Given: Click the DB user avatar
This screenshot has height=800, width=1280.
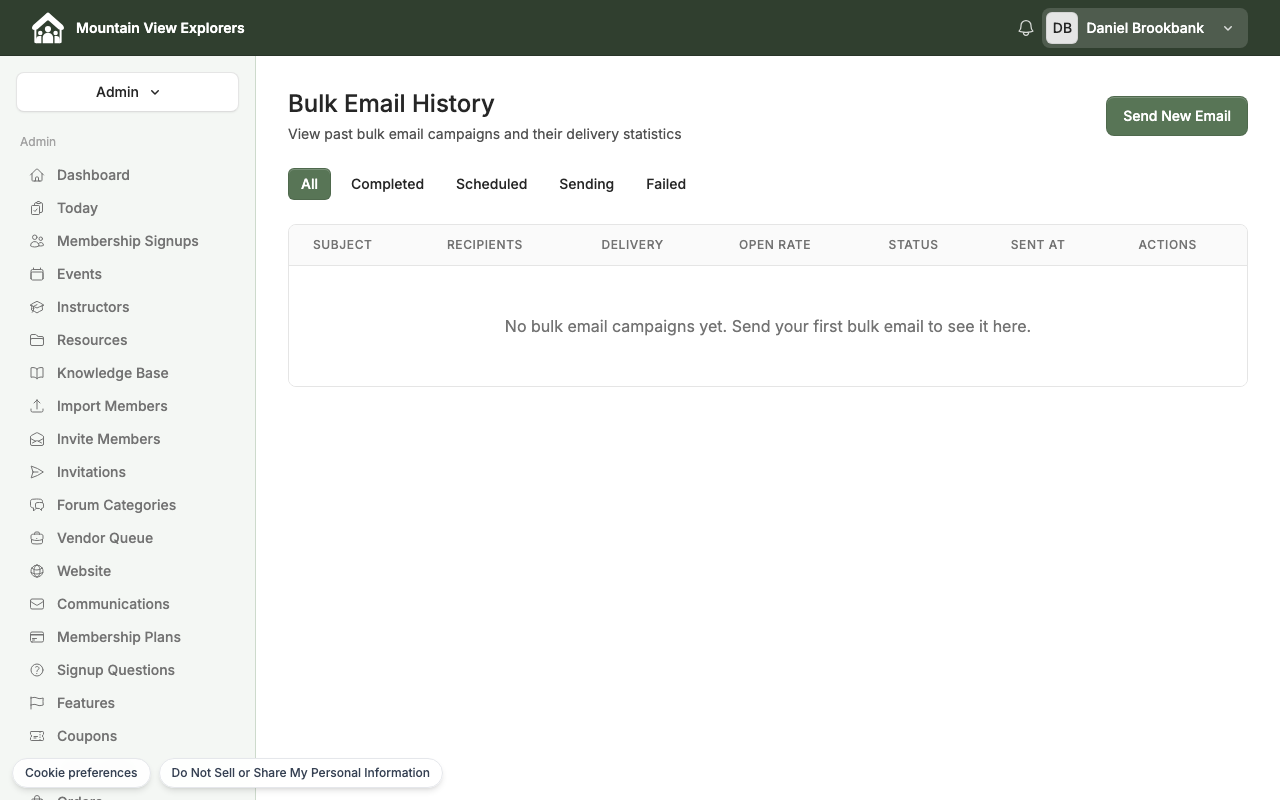Looking at the screenshot, I should point(1062,28).
